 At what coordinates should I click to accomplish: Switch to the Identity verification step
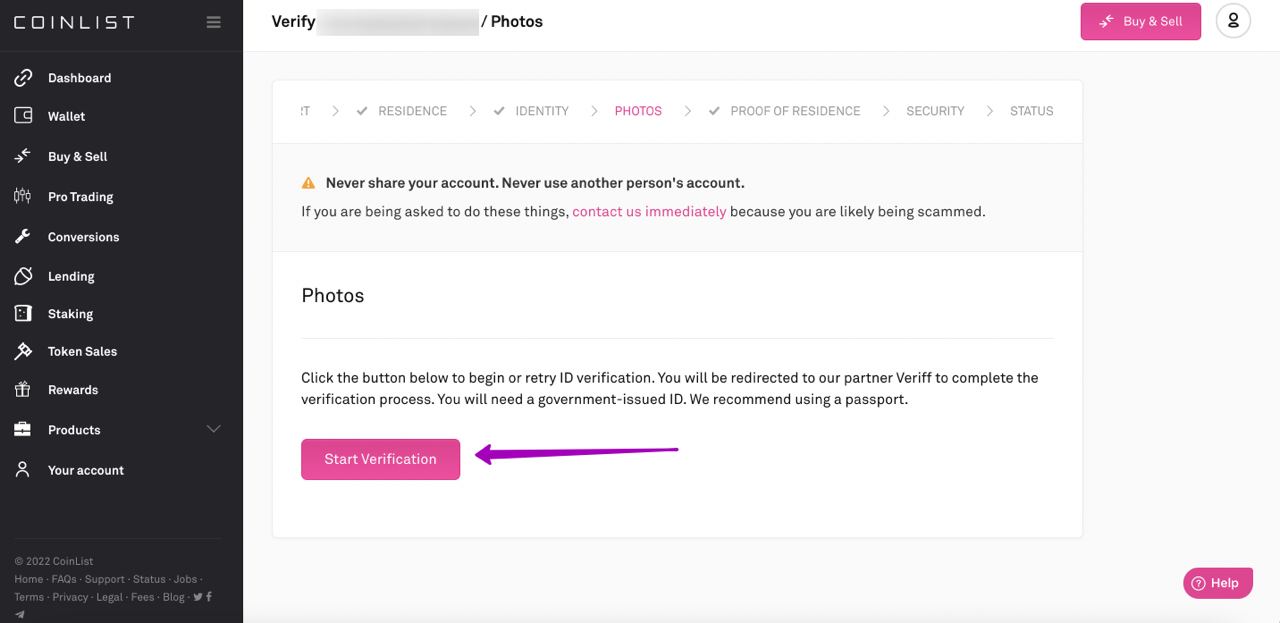(x=541, y=111)
